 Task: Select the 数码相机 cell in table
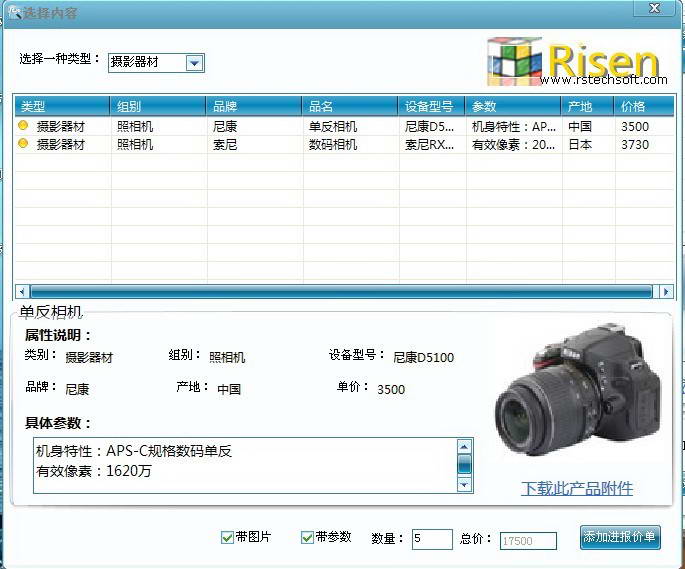click(333, 145)
